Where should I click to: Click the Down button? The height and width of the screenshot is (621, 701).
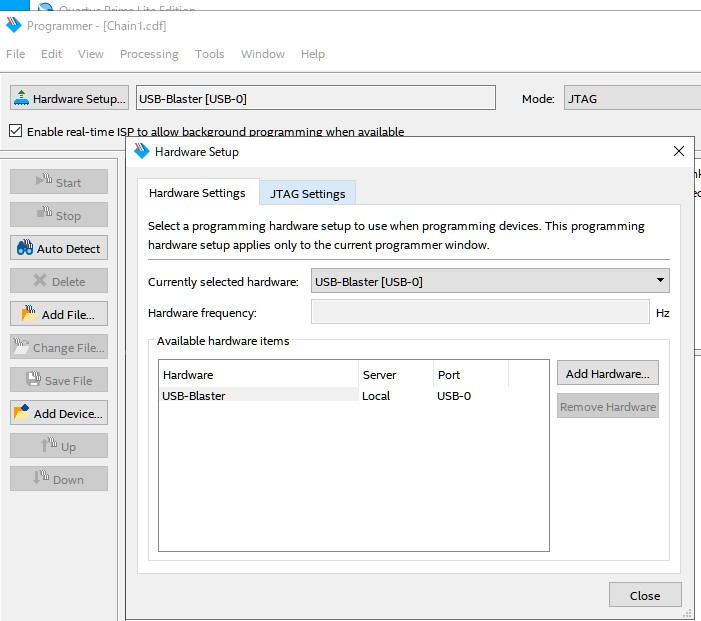pyautogui.click(x=59, y=479)
